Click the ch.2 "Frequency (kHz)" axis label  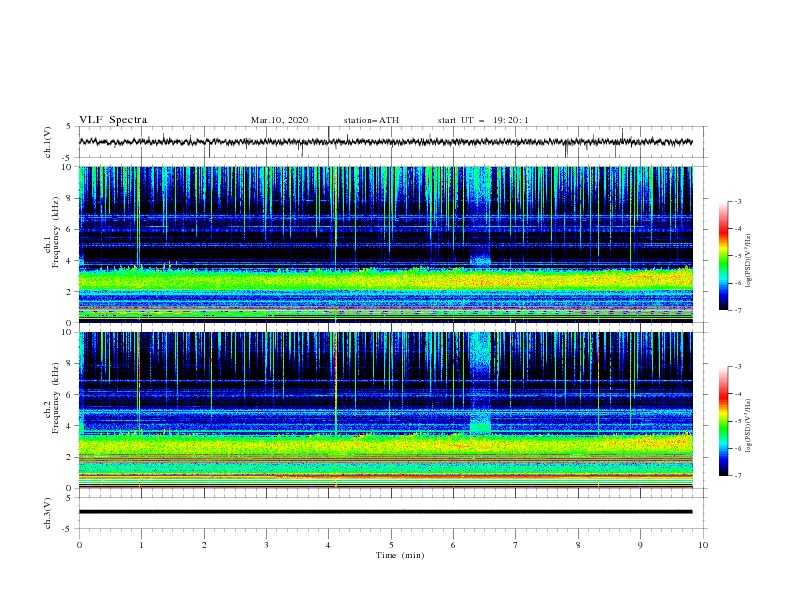point(55,398)
